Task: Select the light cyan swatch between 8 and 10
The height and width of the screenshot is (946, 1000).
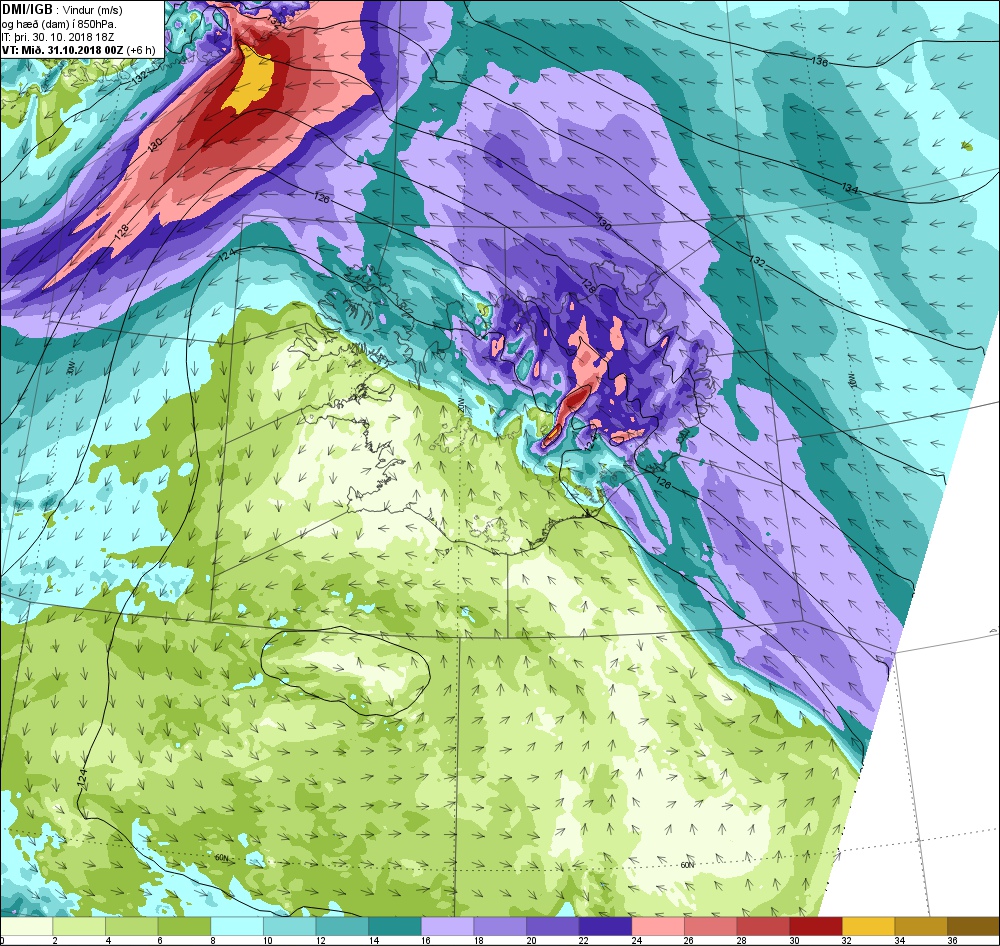Action: tap(237, 926)
